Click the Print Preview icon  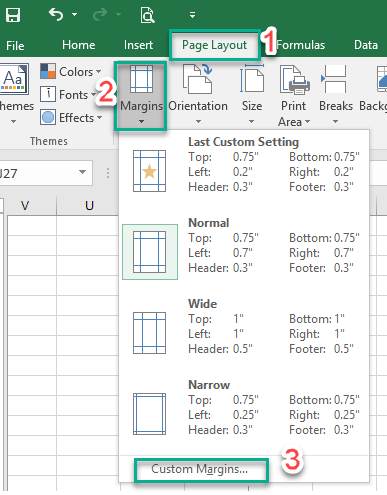point(147,15)
